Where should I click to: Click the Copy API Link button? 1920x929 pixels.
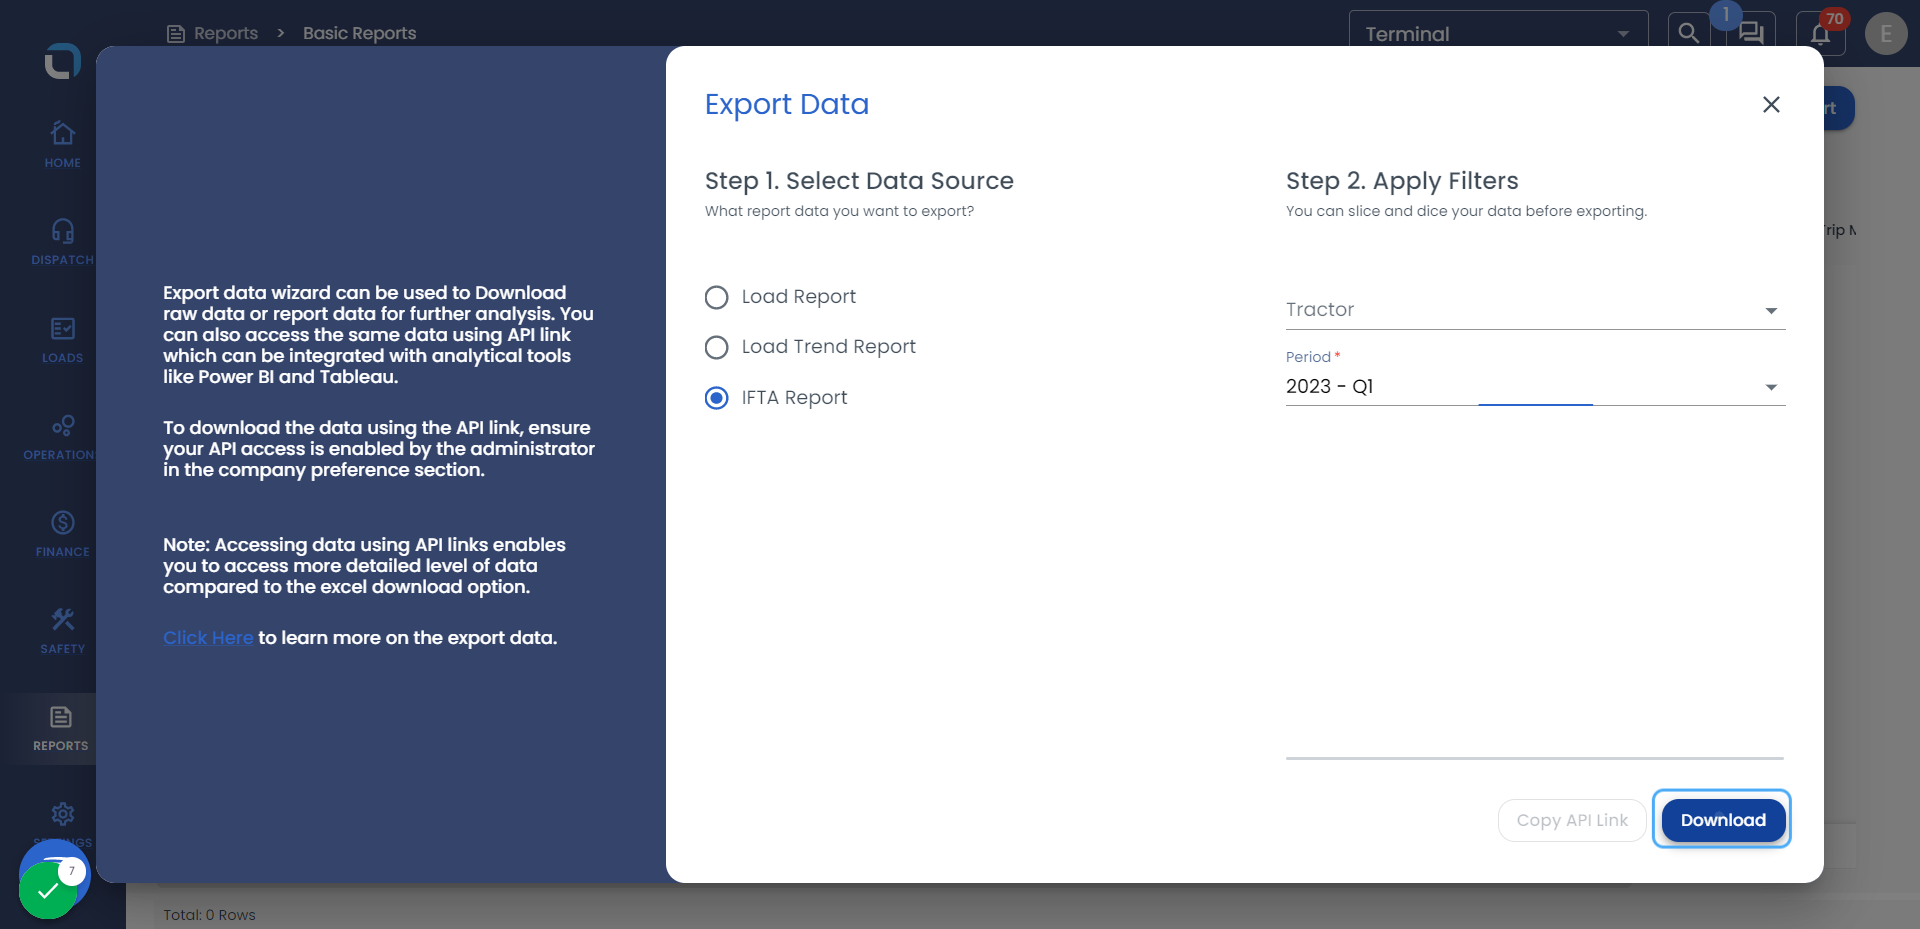coord(1572,820)
